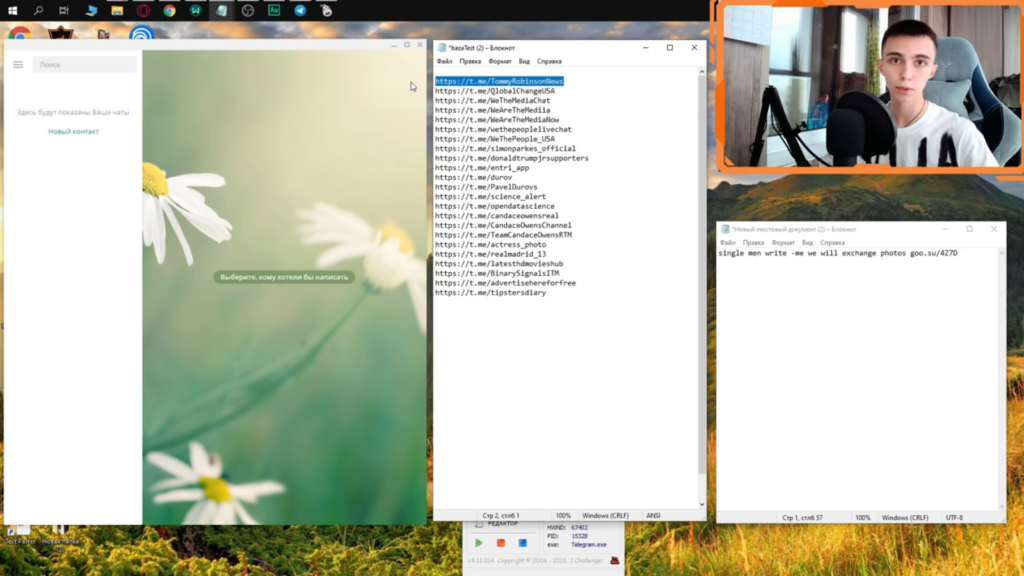Click the 'TeamCandaceOwensRTM' URL line
Image resolution: width=1024 pixels, height=576 pixels.
point(504,235)
